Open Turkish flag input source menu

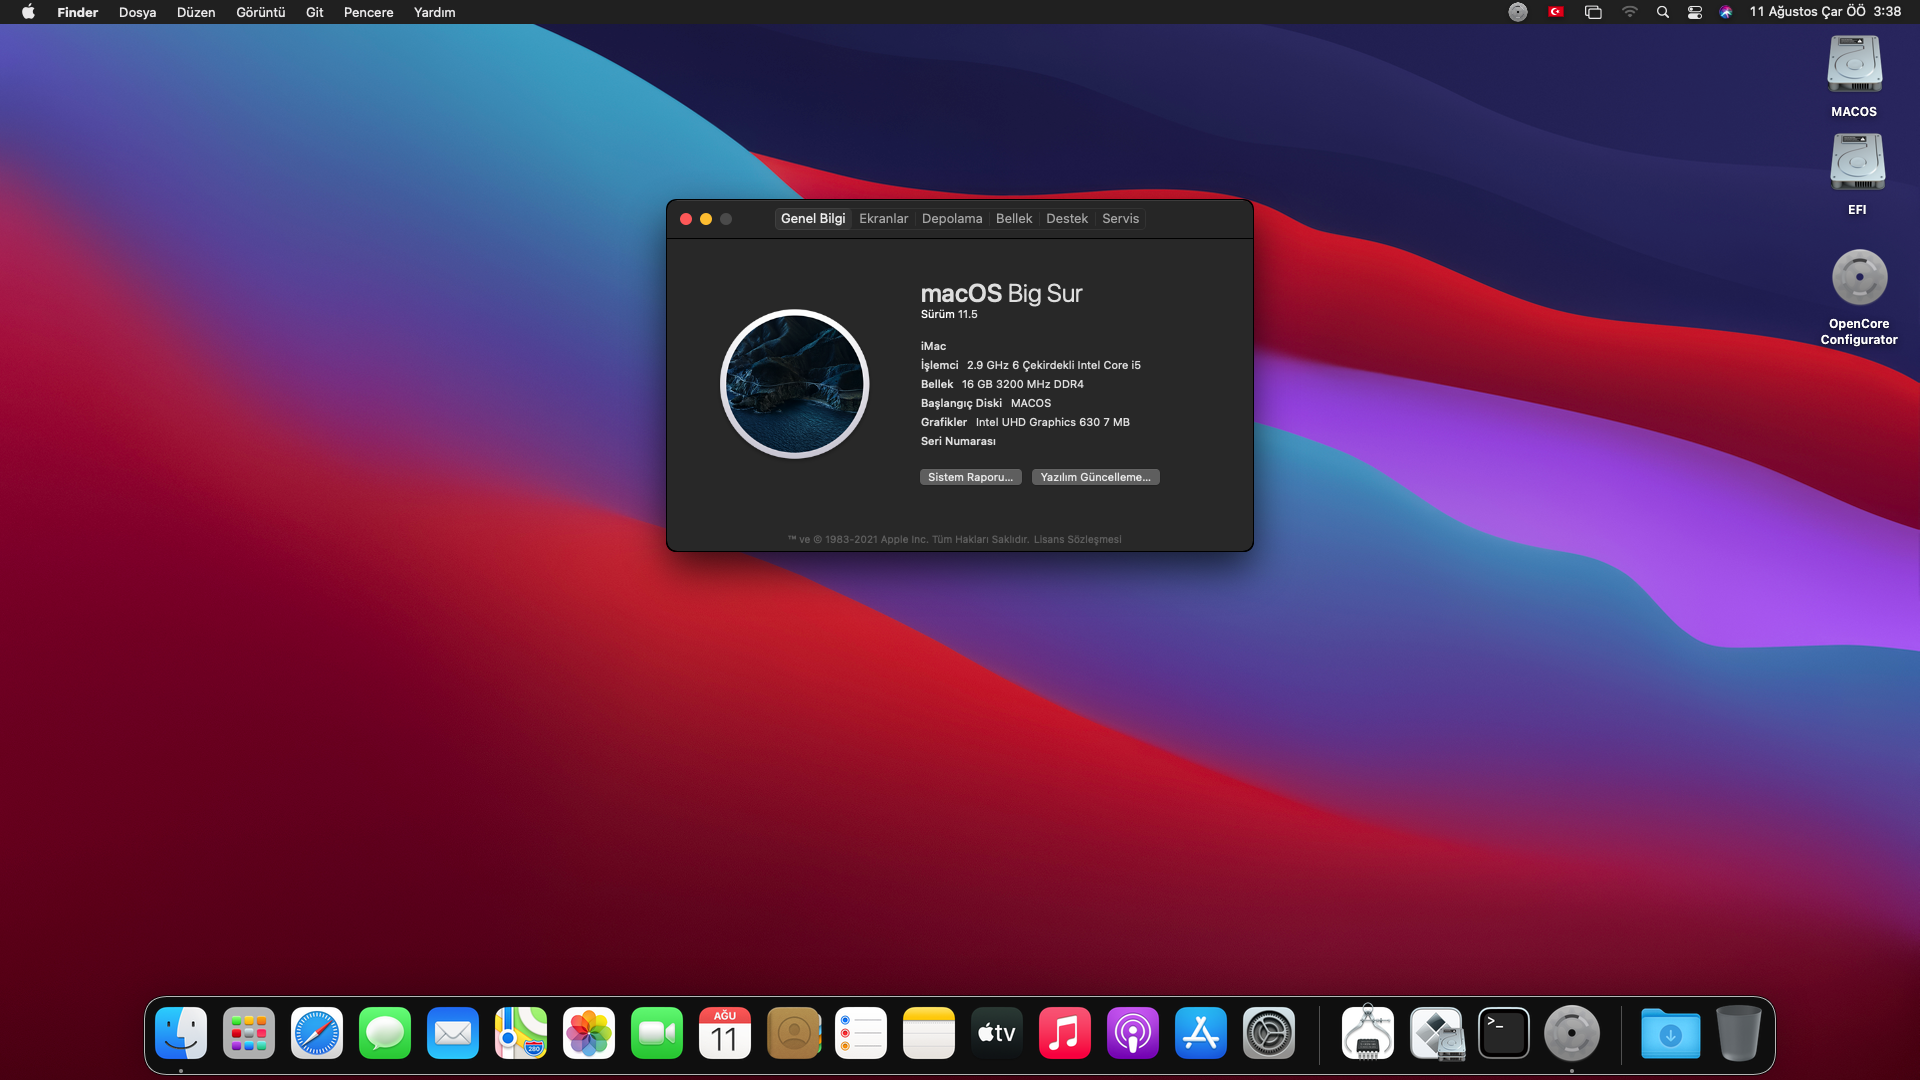click(x=1555, y=12)
